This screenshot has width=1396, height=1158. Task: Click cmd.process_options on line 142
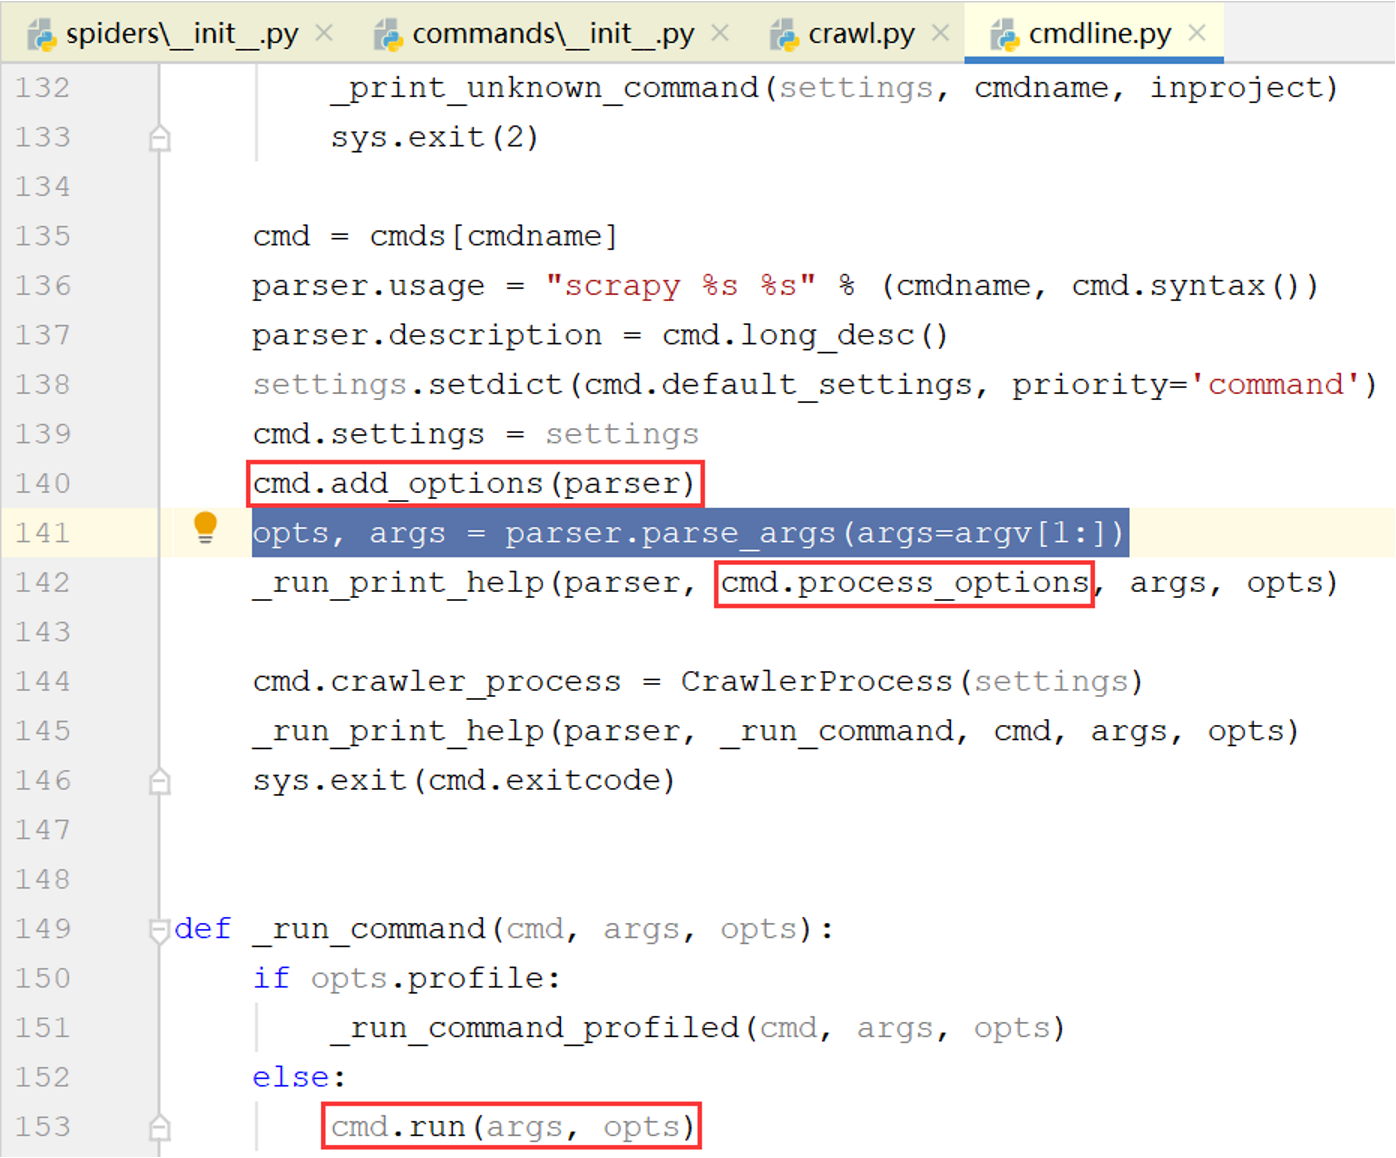click(904, 583)
